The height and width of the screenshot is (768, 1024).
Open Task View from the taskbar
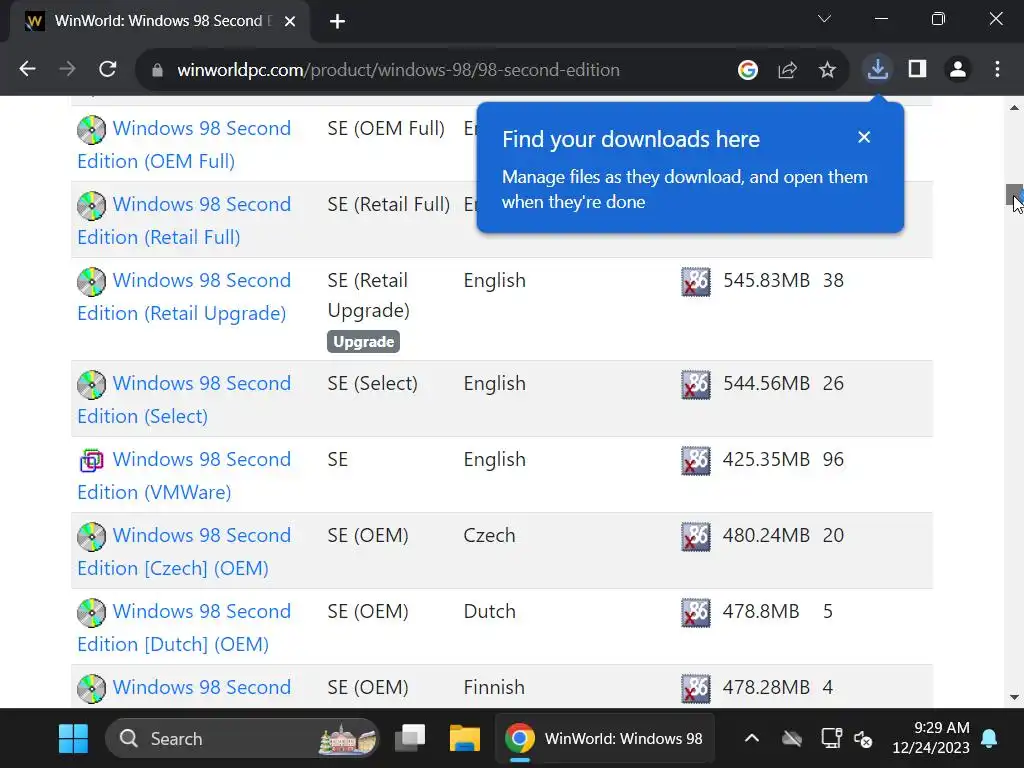point(410,739)
